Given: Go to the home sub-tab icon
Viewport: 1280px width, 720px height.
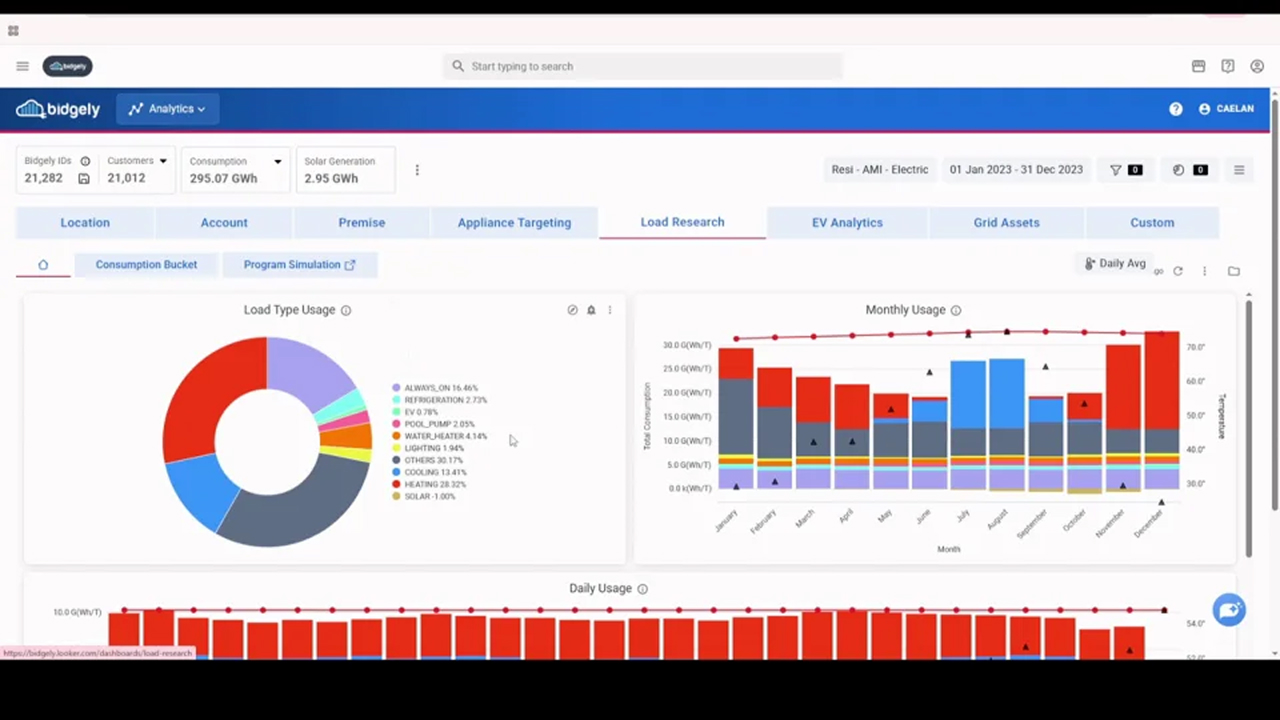Looking at the screenshot, I should [43, 265].
